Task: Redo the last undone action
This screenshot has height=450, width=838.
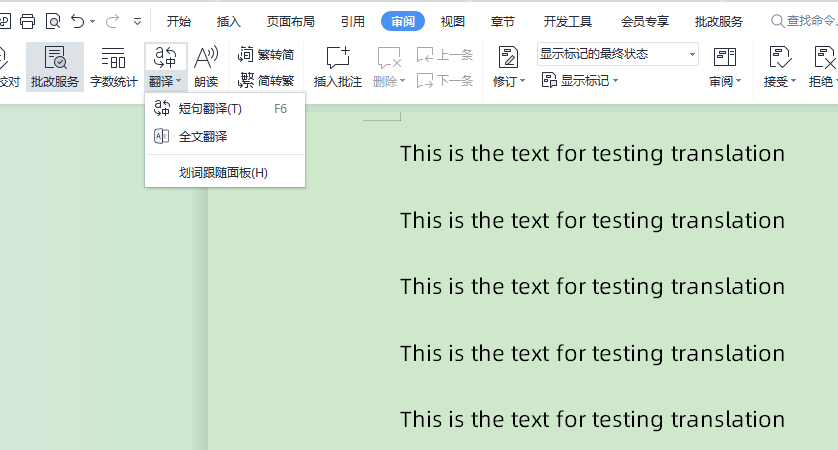Action: point(112,21)
